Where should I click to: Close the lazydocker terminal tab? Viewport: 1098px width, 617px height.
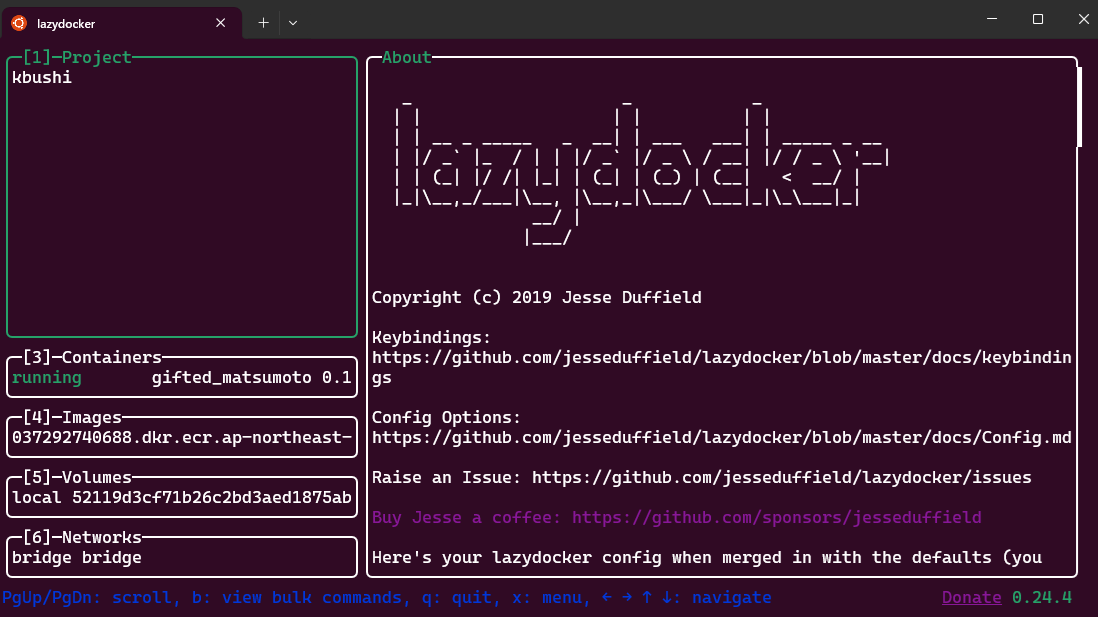(x=221, y=23)
